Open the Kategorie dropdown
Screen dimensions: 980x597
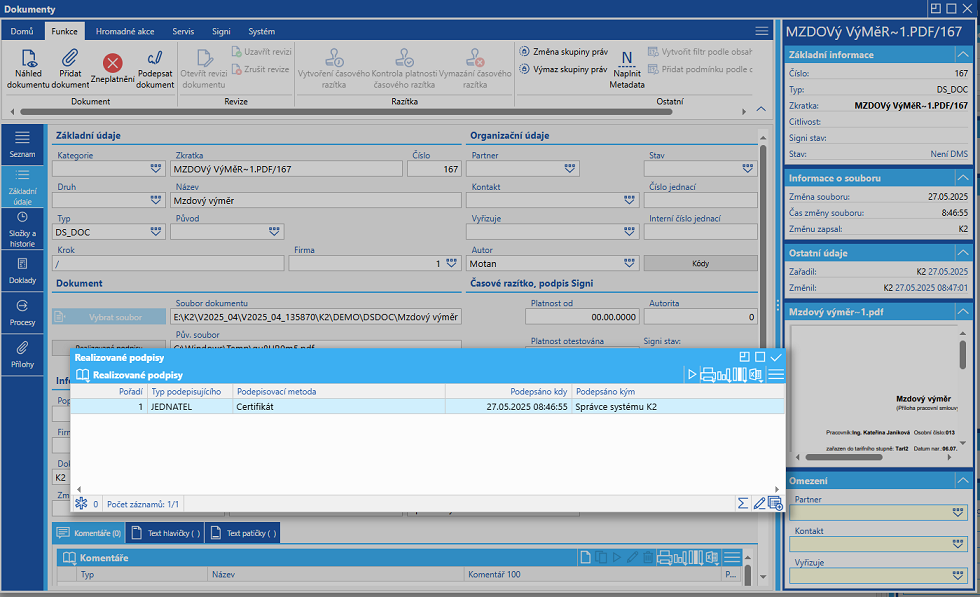tap(156, 169)
